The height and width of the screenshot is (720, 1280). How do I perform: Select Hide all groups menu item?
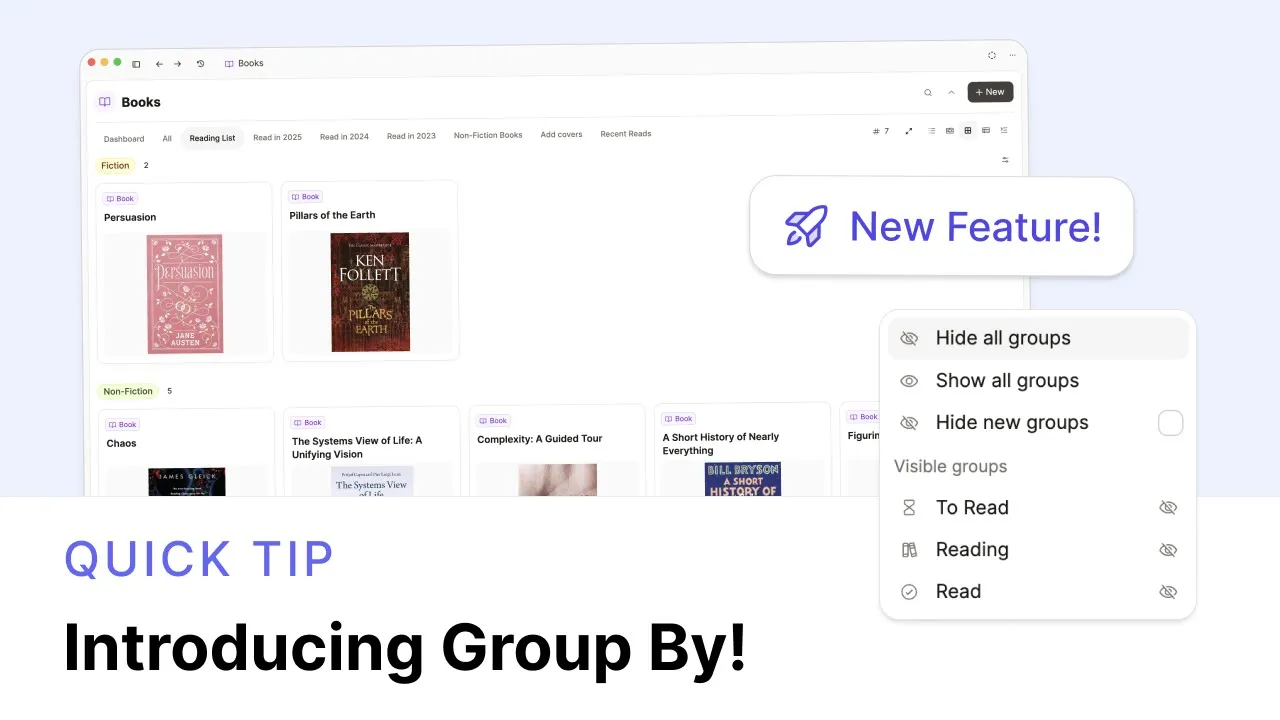(1038, 338)
